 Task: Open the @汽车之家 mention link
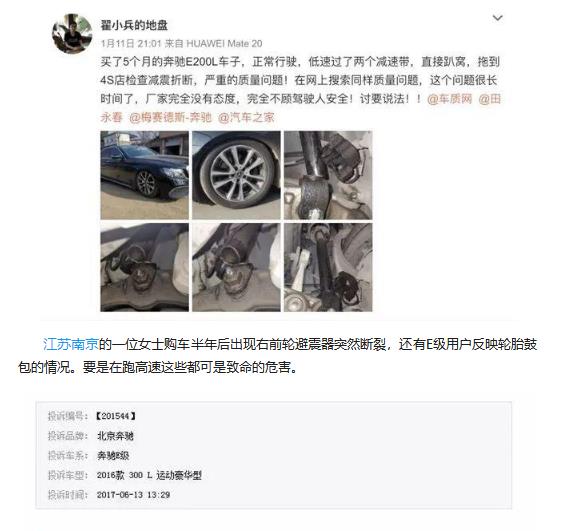coord(246,117)
